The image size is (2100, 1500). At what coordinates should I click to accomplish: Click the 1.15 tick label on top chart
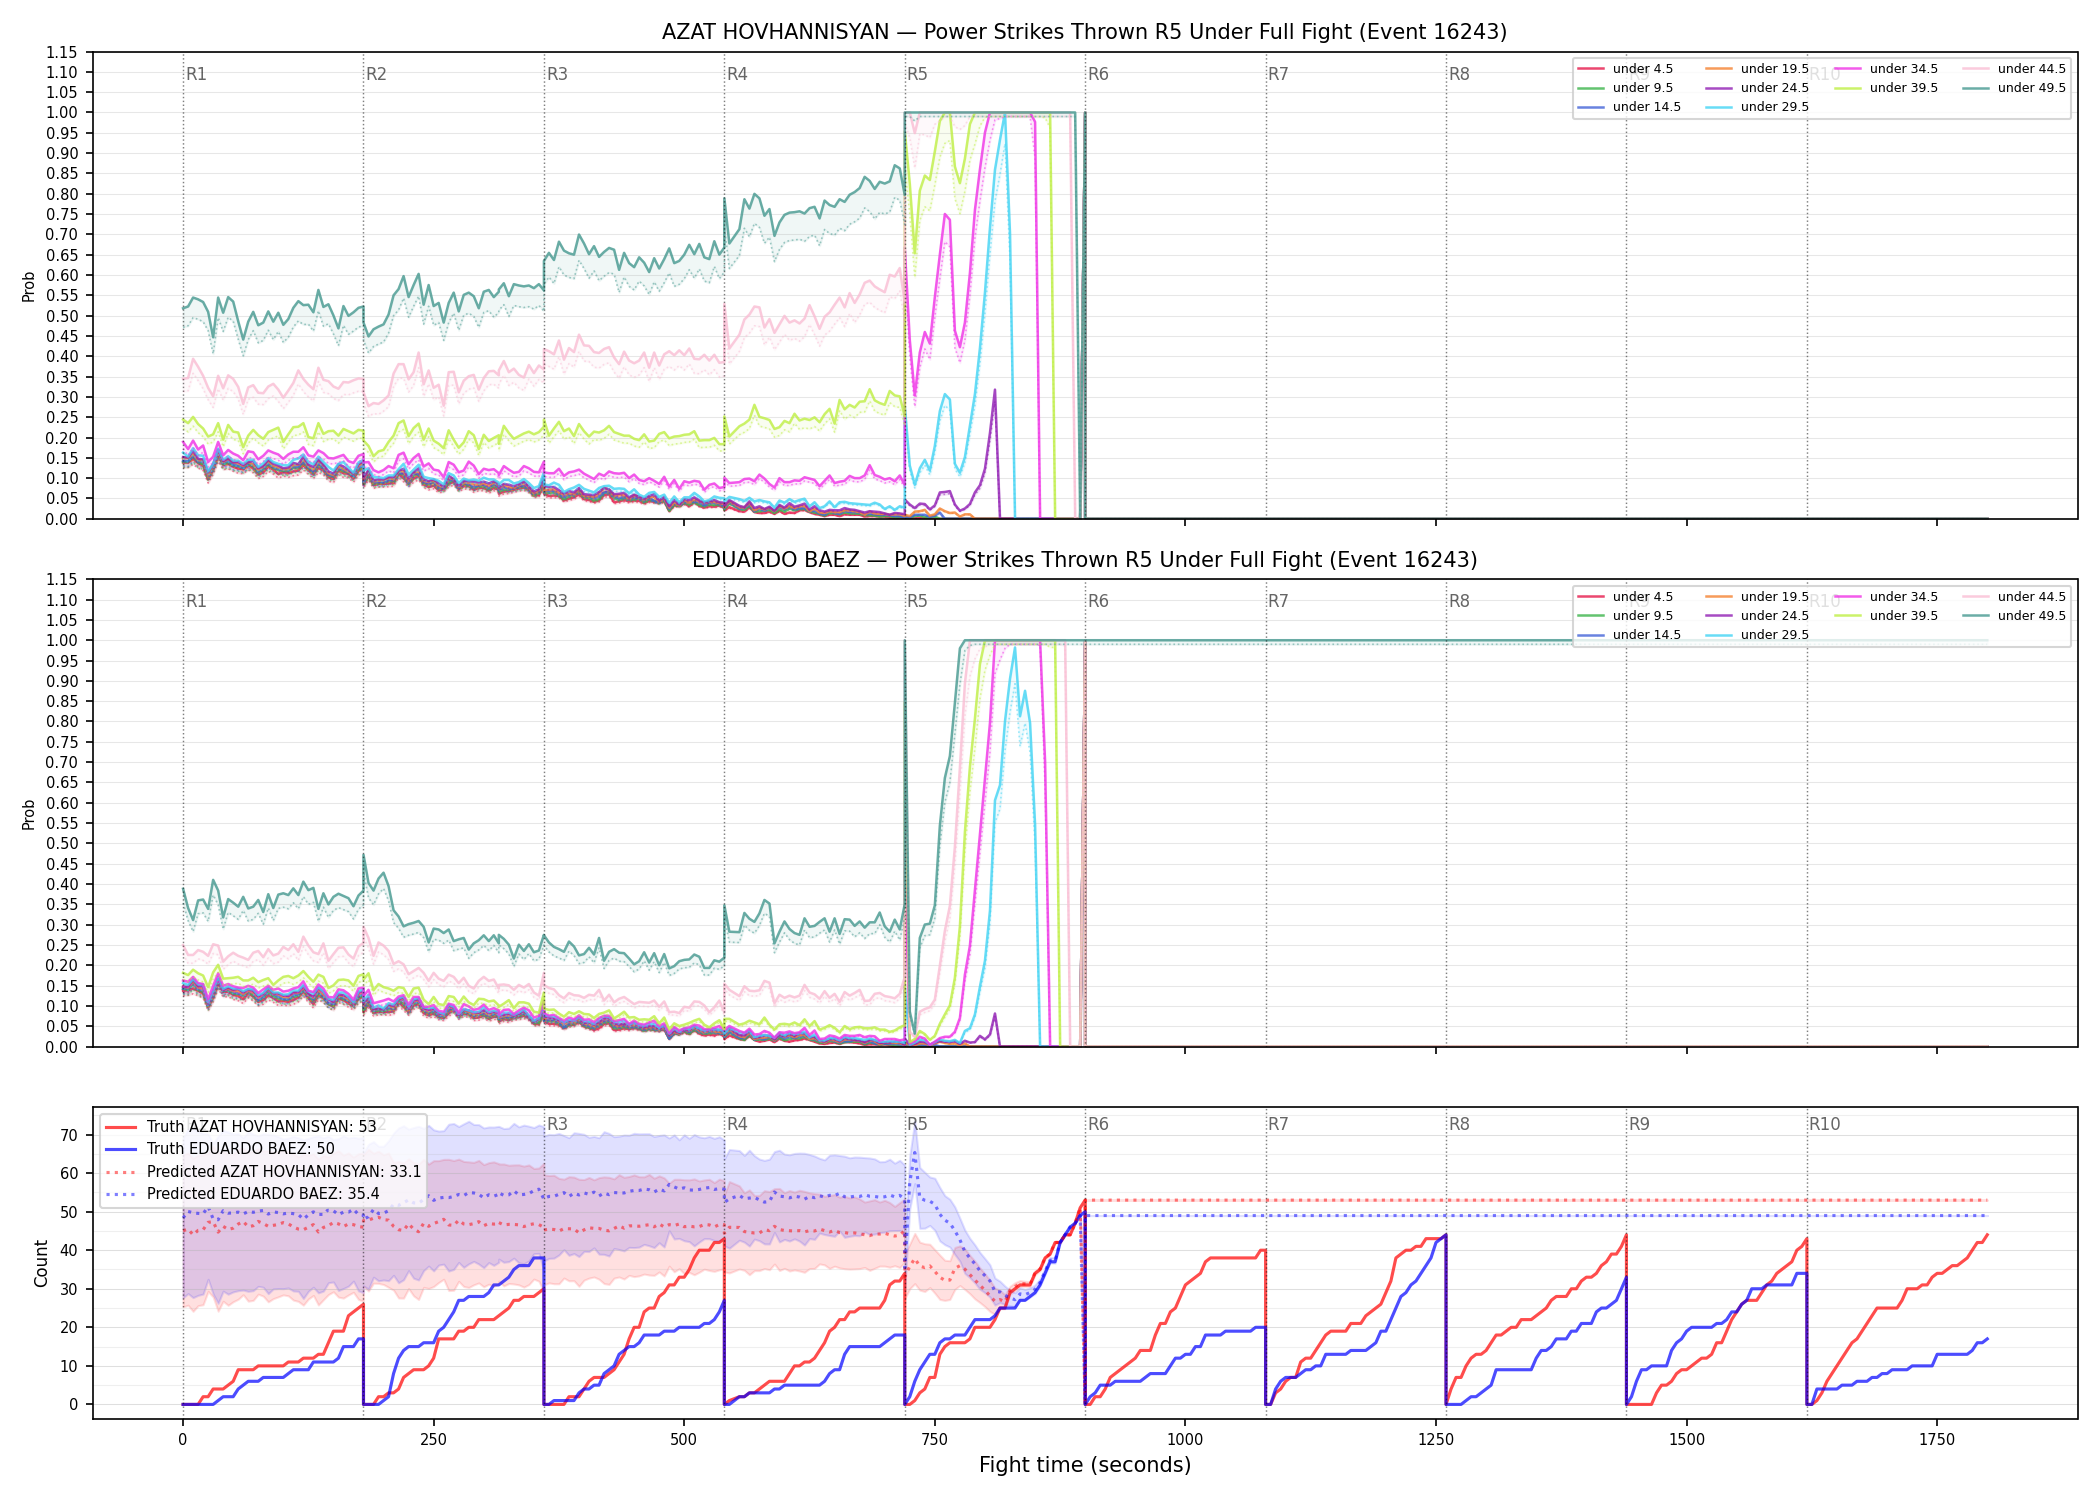pos(62,52)
